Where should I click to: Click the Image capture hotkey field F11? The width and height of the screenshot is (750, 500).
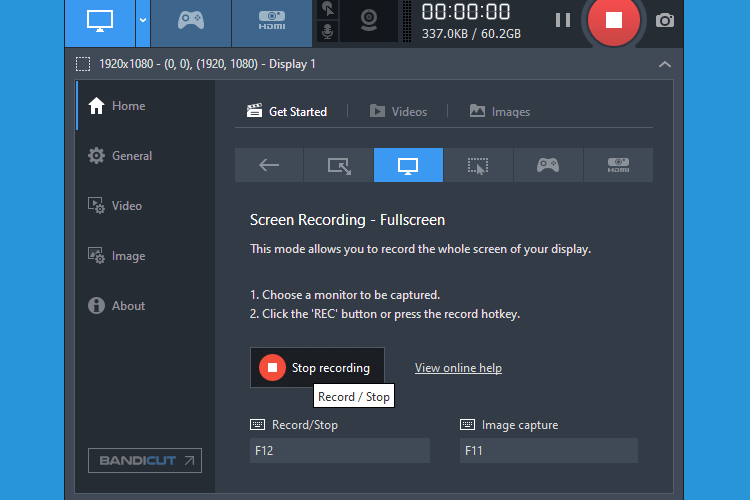(549, 450)
